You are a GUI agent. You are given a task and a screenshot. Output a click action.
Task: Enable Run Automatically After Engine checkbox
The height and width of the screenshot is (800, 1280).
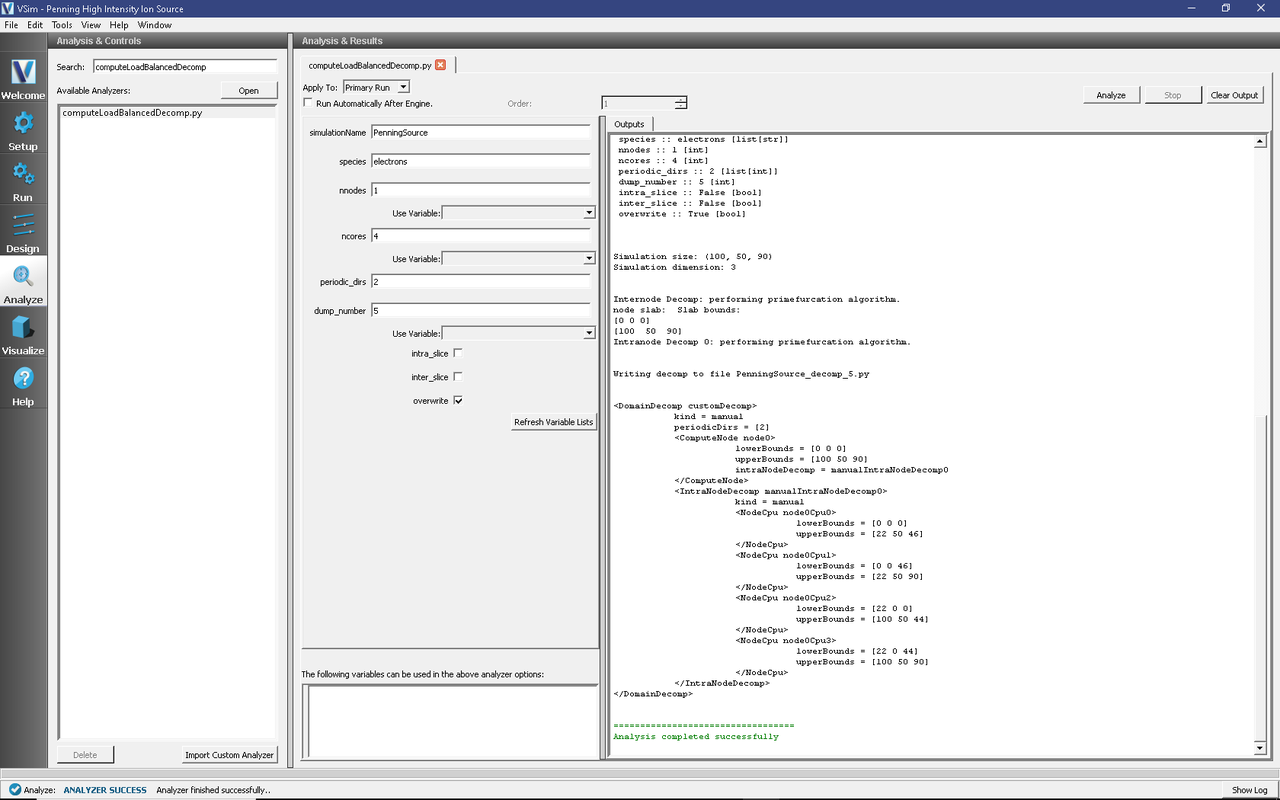(308, 103)
